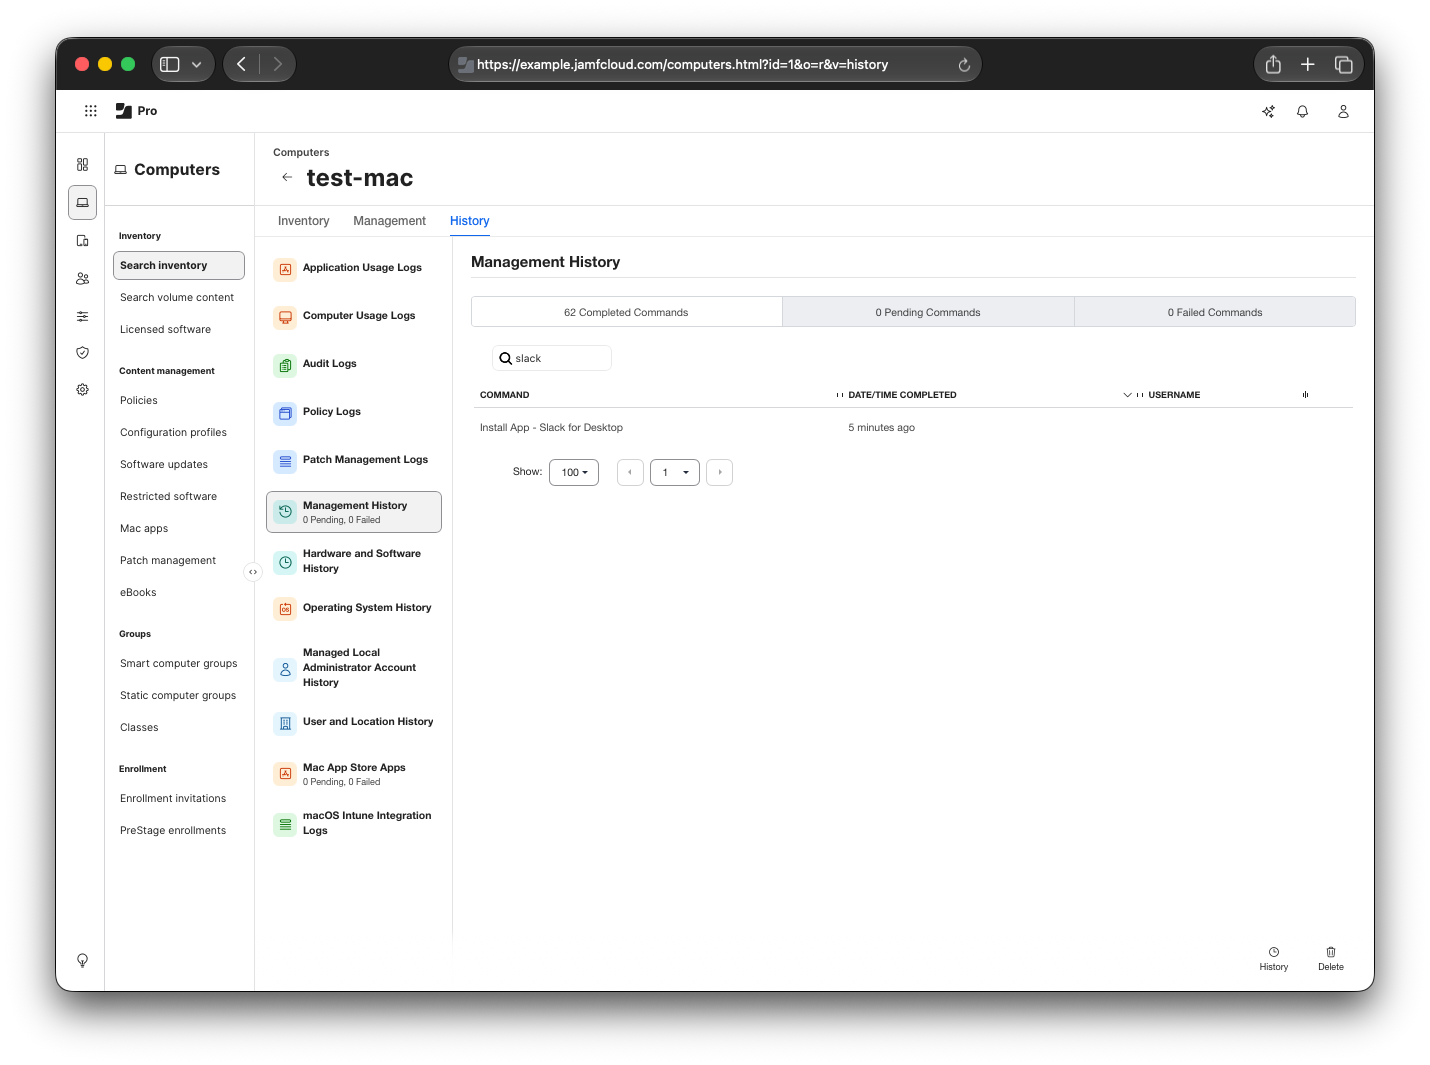Viewport: 1430px width, 1065px height.
Task: Open Safari sidebar dropdown chevron
Action: tap(196, 64)
